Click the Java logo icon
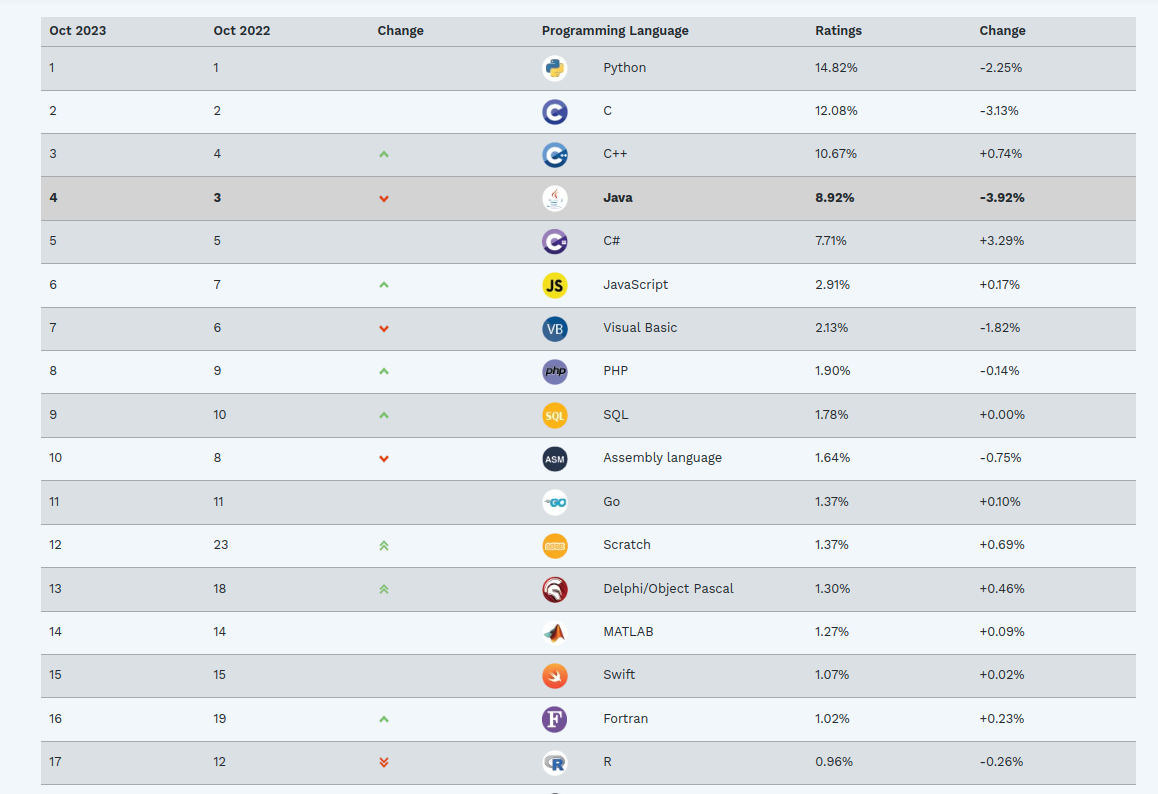Screen dimensions: 1158x794 coord(554,198)
